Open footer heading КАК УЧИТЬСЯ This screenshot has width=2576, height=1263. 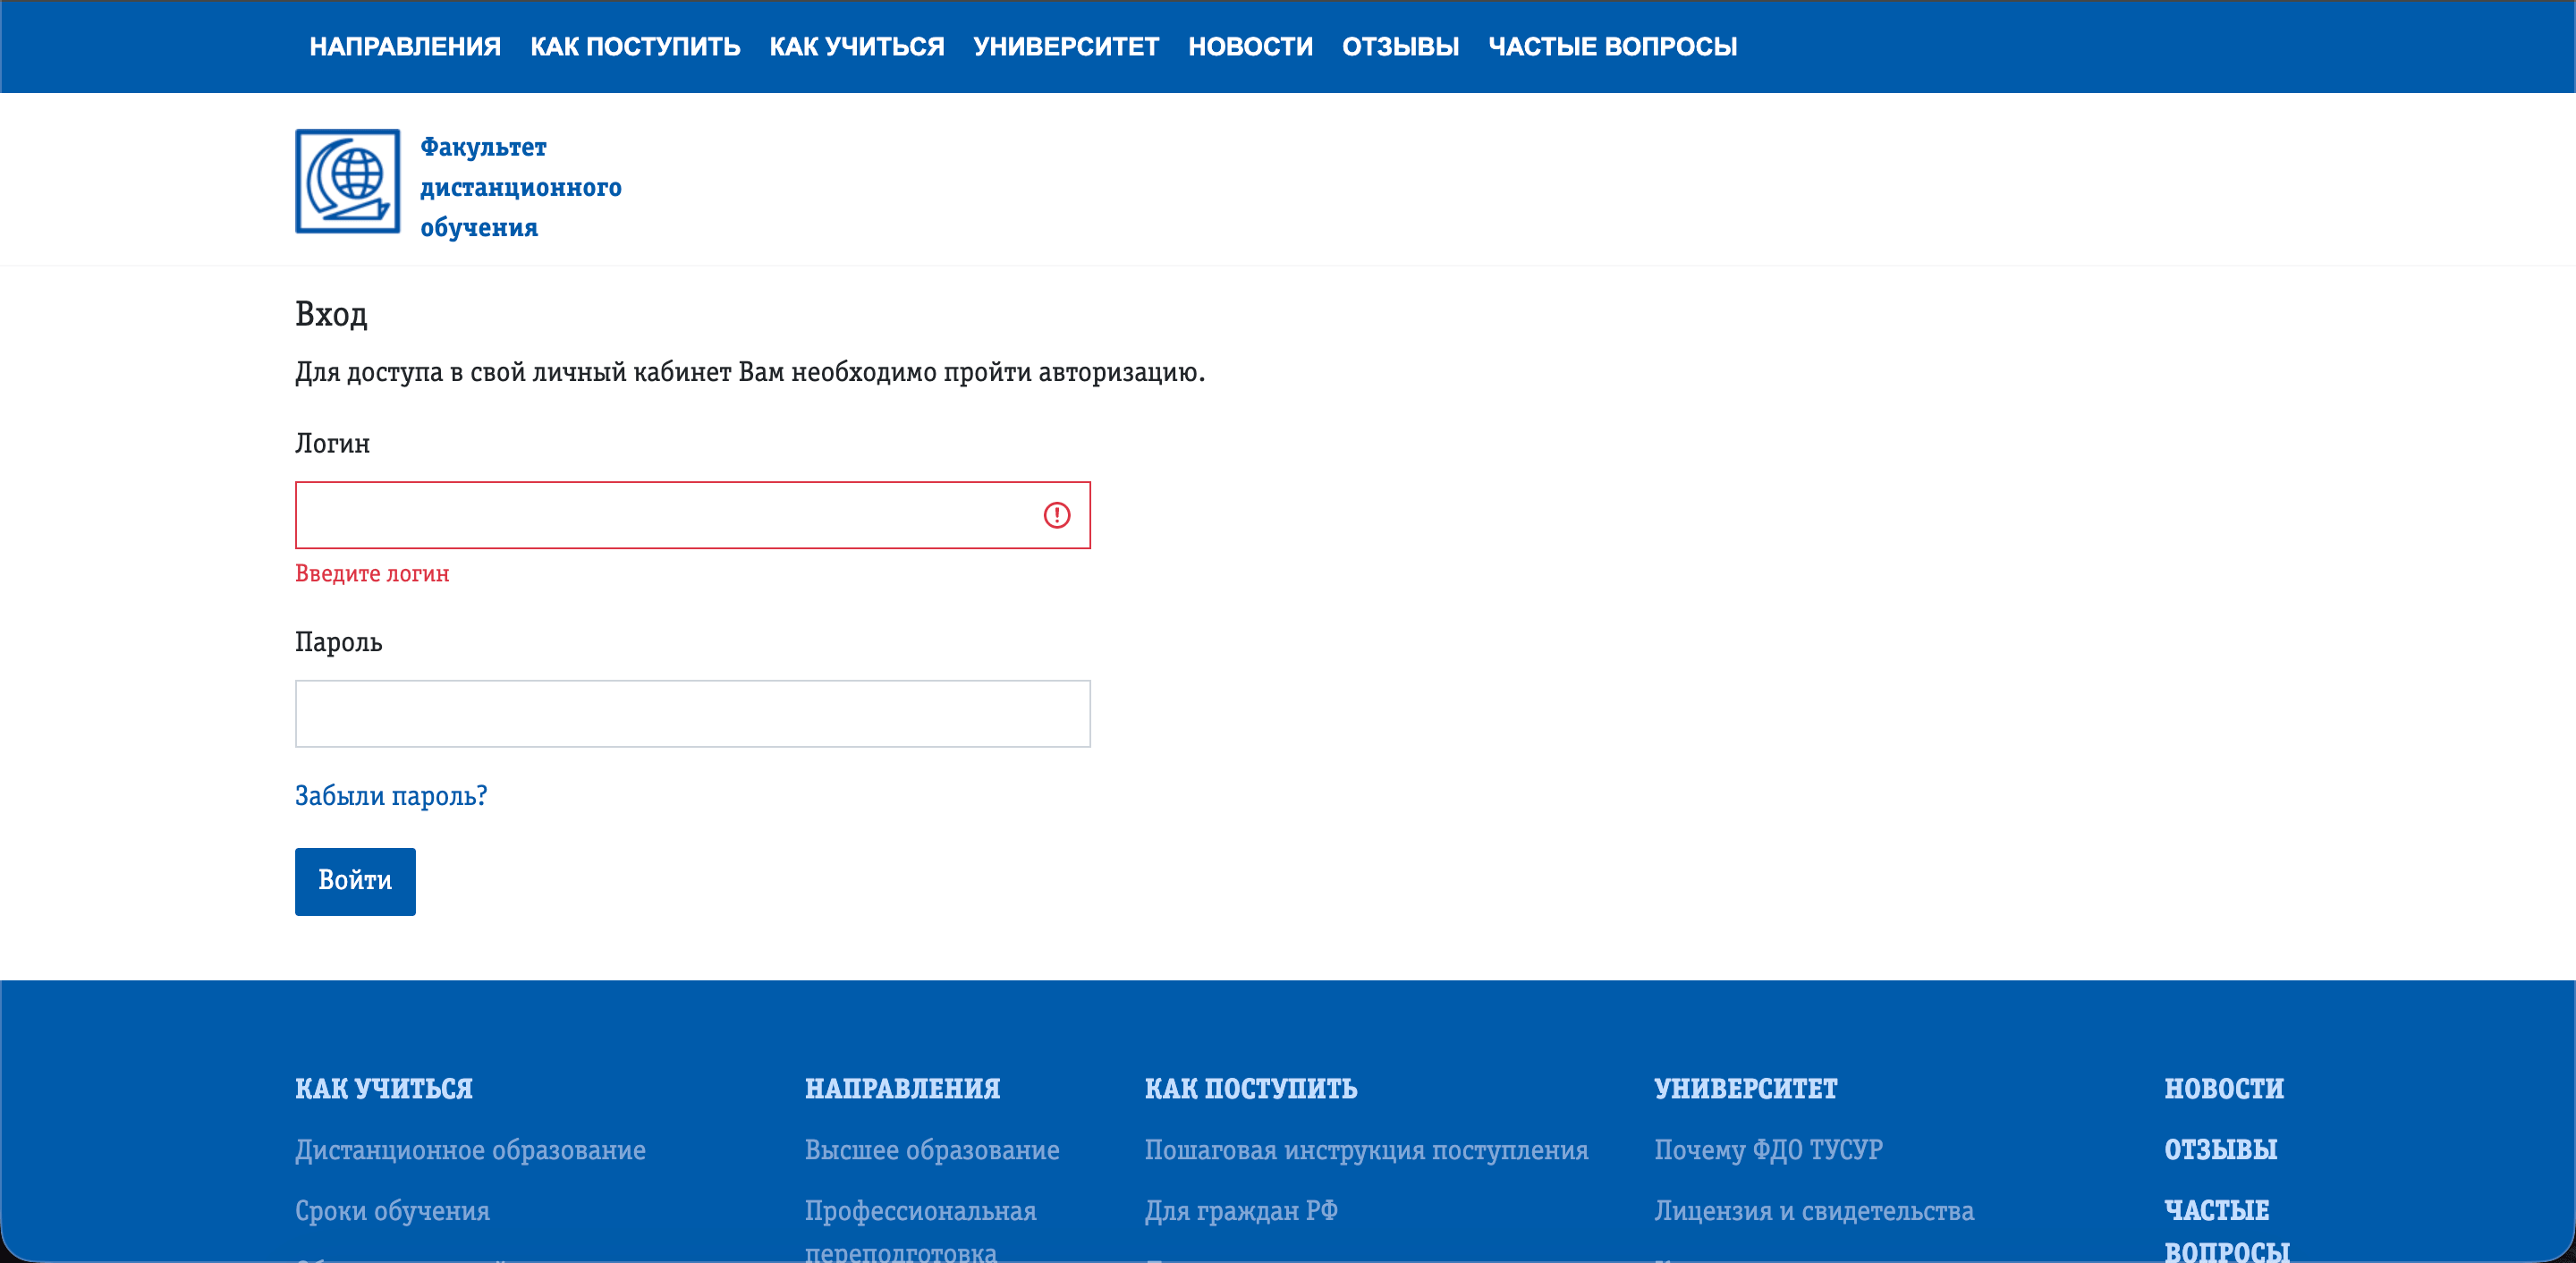pyautogui.click(x=384, y=1088)
